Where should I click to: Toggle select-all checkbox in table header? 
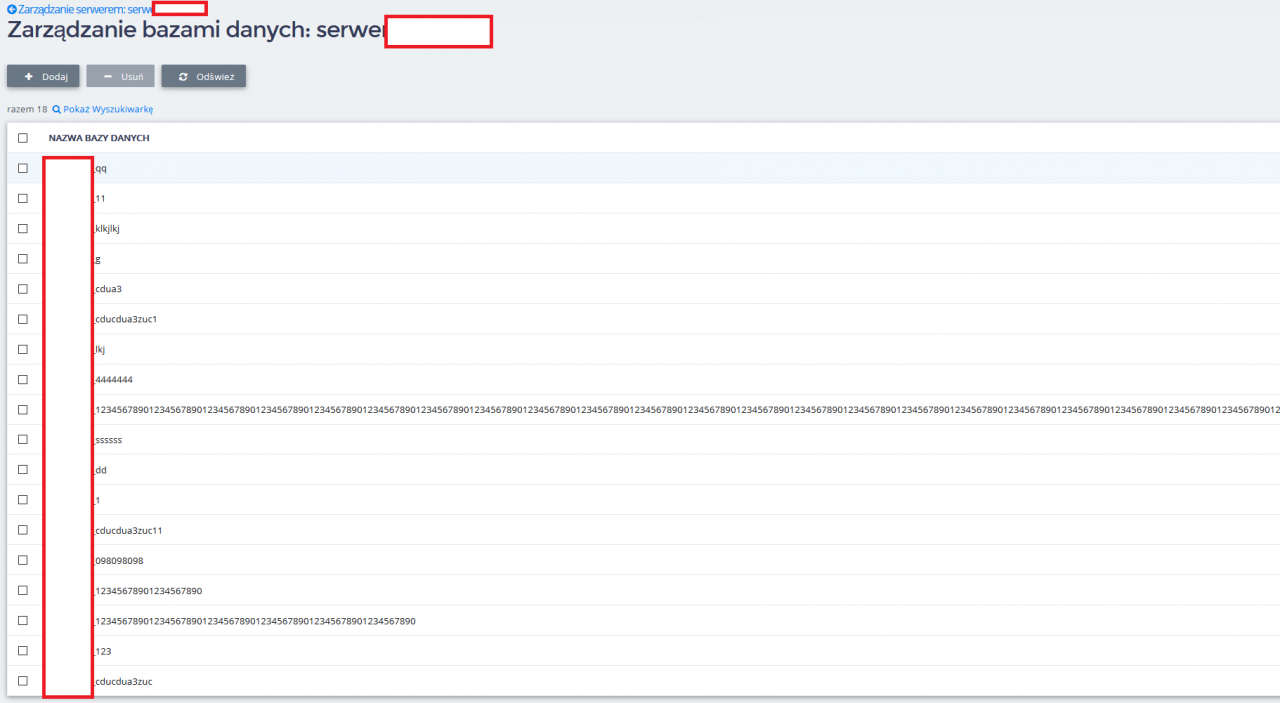pyautogui.click(x=23, y=138)
